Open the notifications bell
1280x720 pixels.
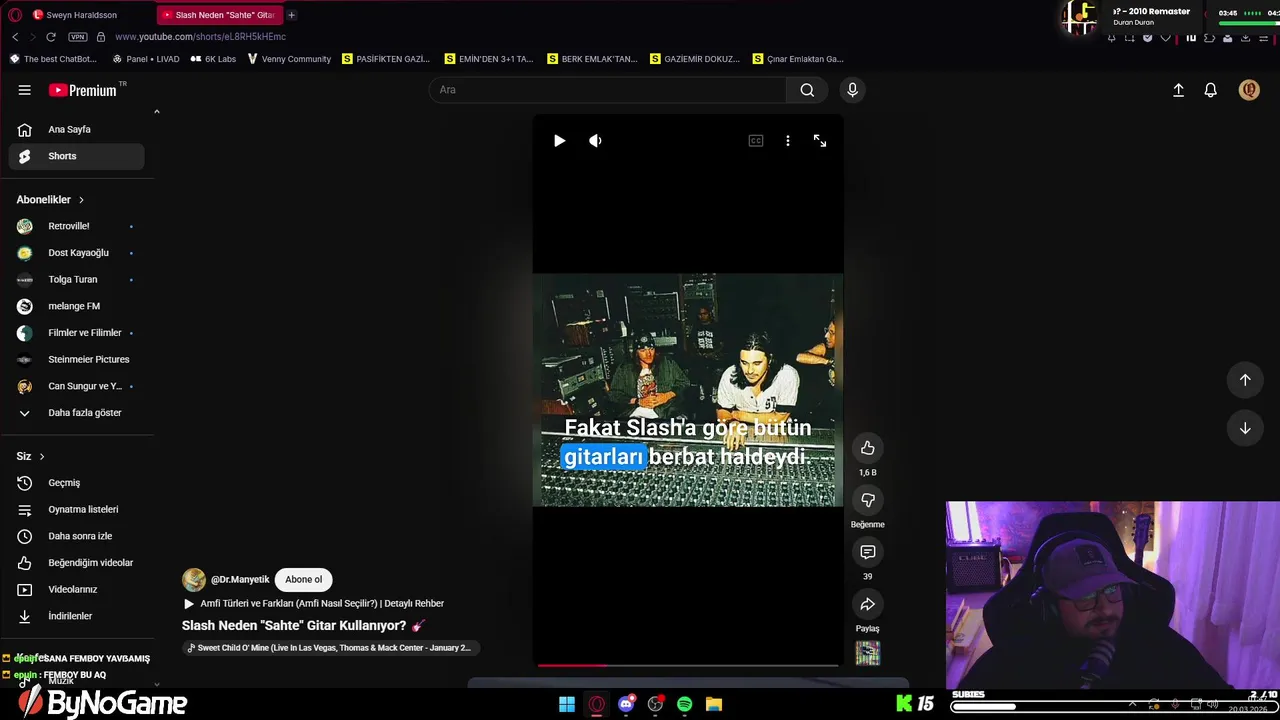[1210, 90]
